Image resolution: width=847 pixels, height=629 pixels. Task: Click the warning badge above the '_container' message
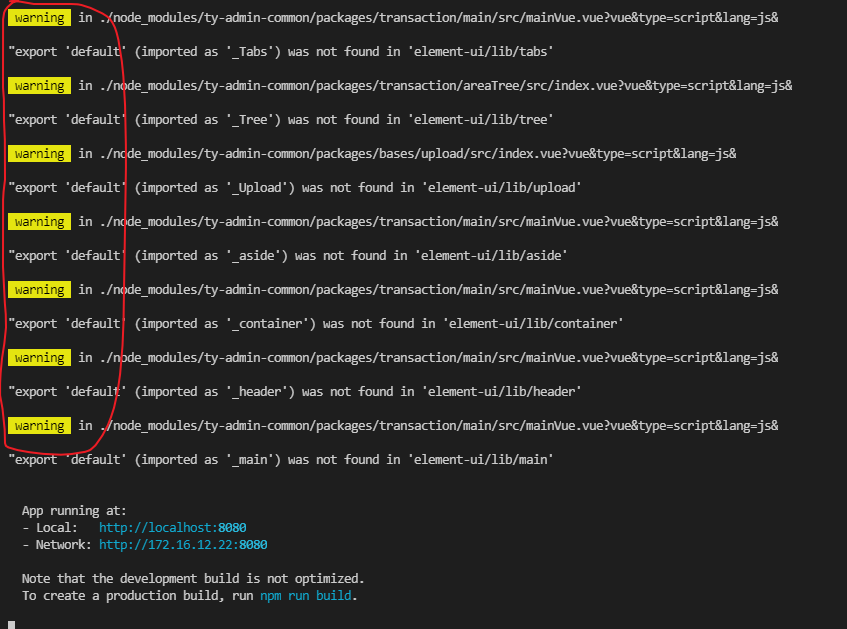(x=39, y=290)
